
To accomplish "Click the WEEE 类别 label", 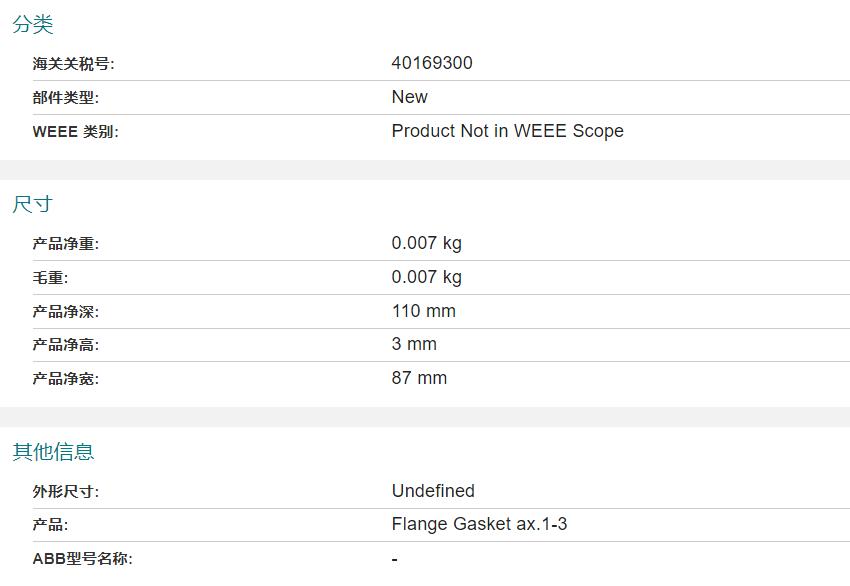I will pos(75,132).
